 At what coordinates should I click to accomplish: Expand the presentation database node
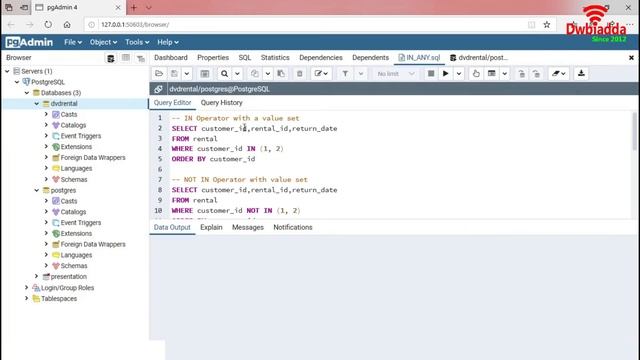[36, 276]
